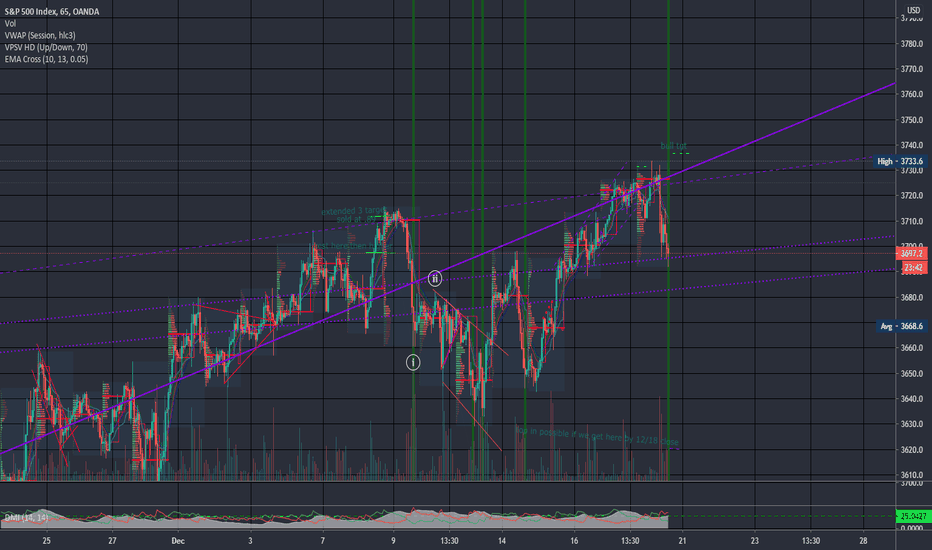Click the "Dec" date axis label
Image resolution: width=932 pixels, height=550 pixels.
(x=178, y=540)
